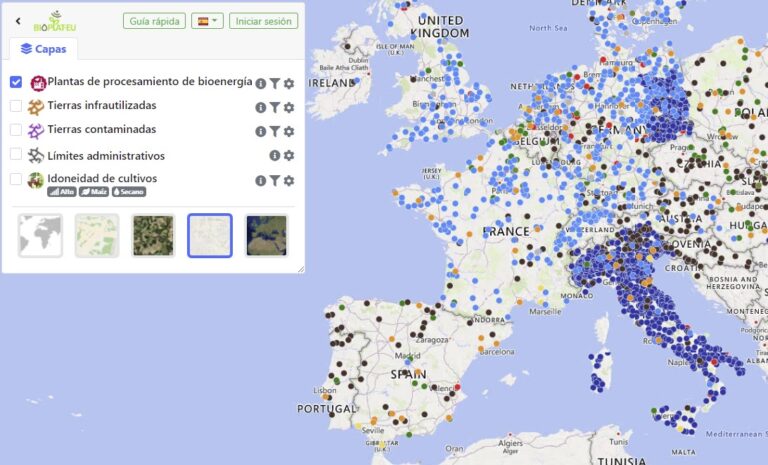Click the Algiers city label
768x465 pixels.
pyautogui.click(x=510, y=443)
